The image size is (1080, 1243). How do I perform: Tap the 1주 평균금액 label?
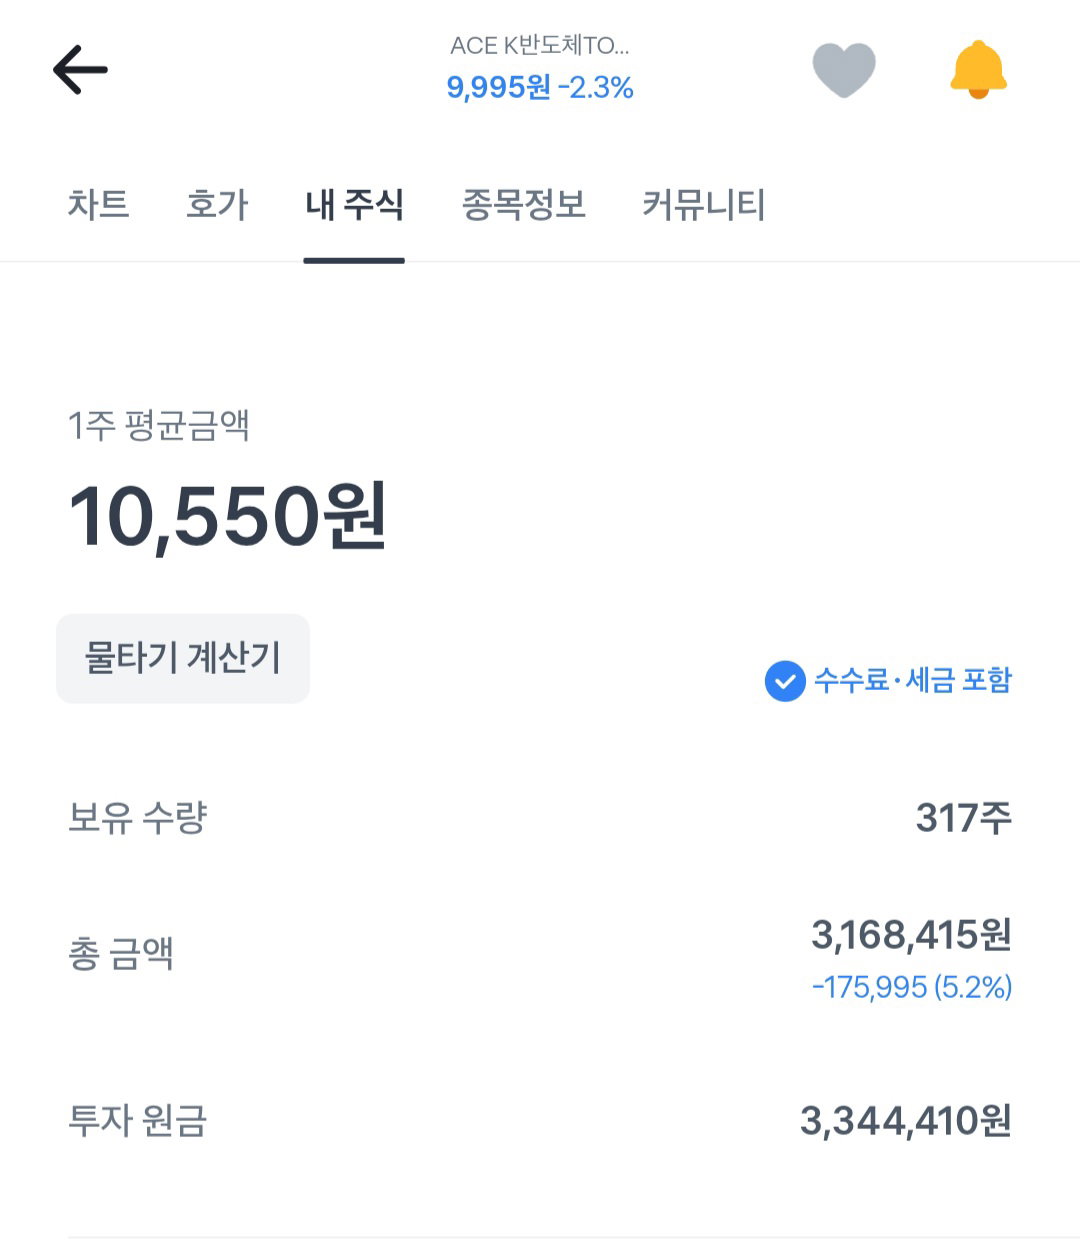158,425
